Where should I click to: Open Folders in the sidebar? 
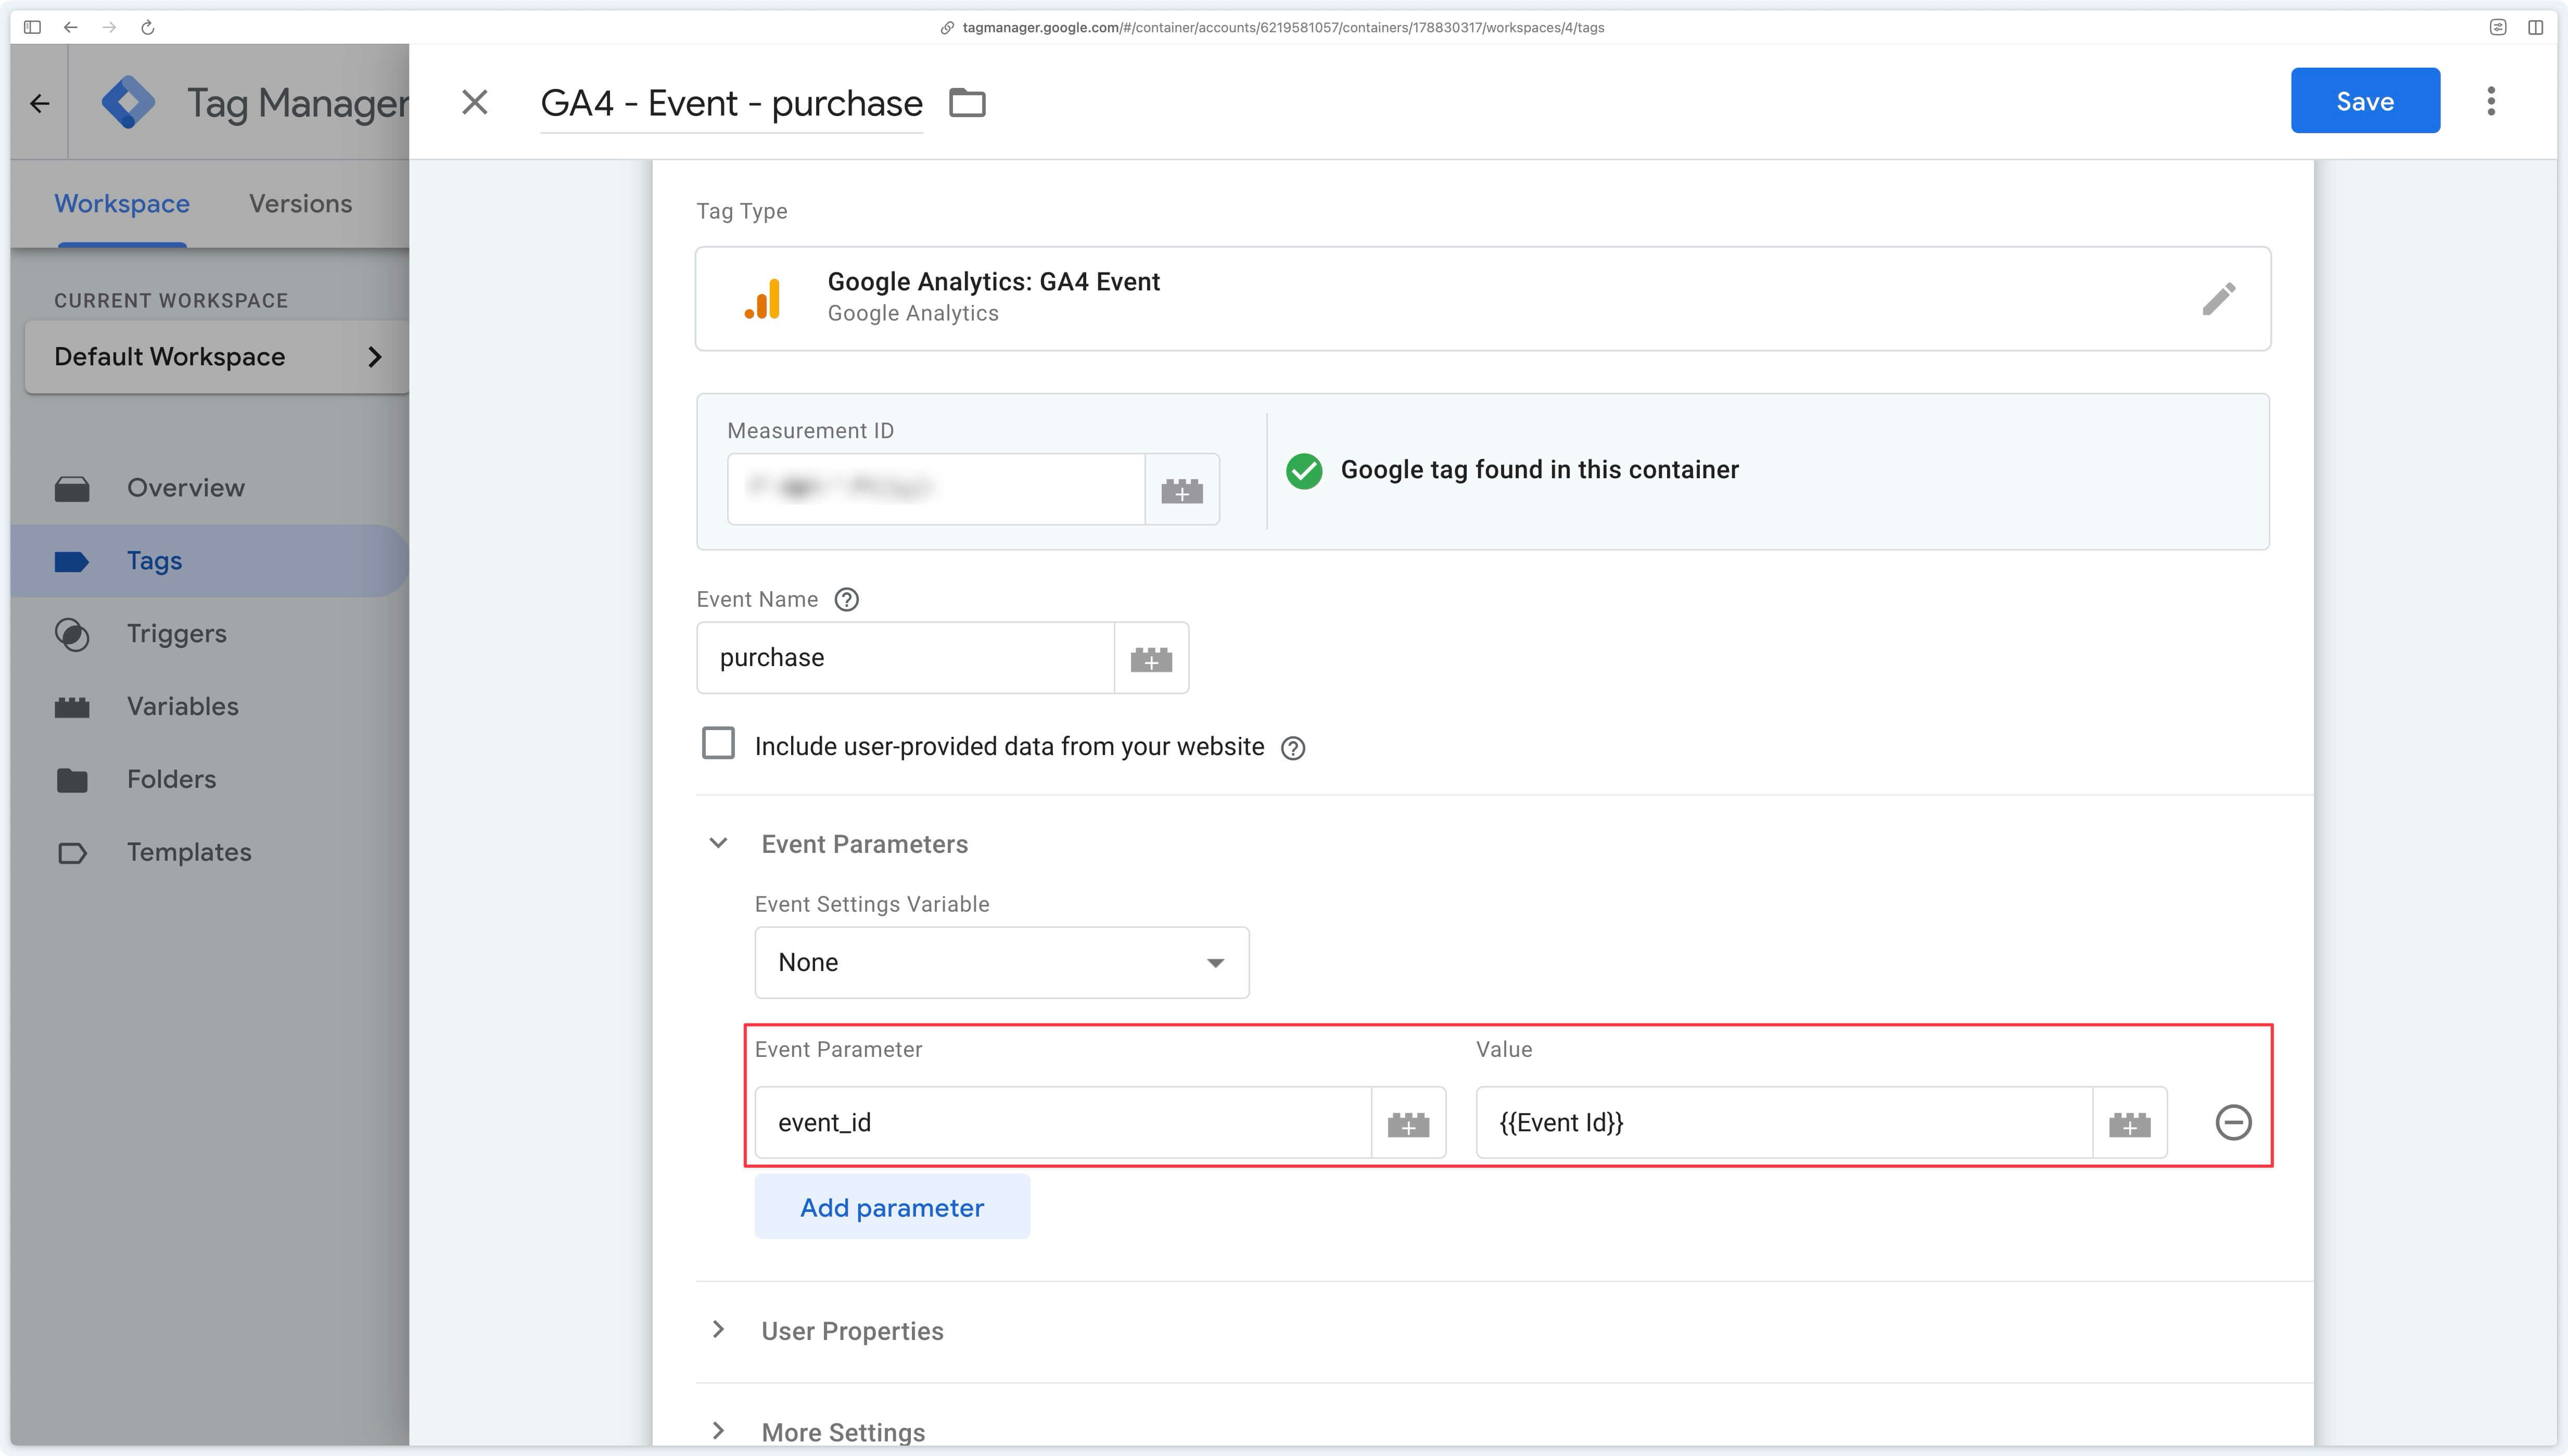[x=171, y=780]
